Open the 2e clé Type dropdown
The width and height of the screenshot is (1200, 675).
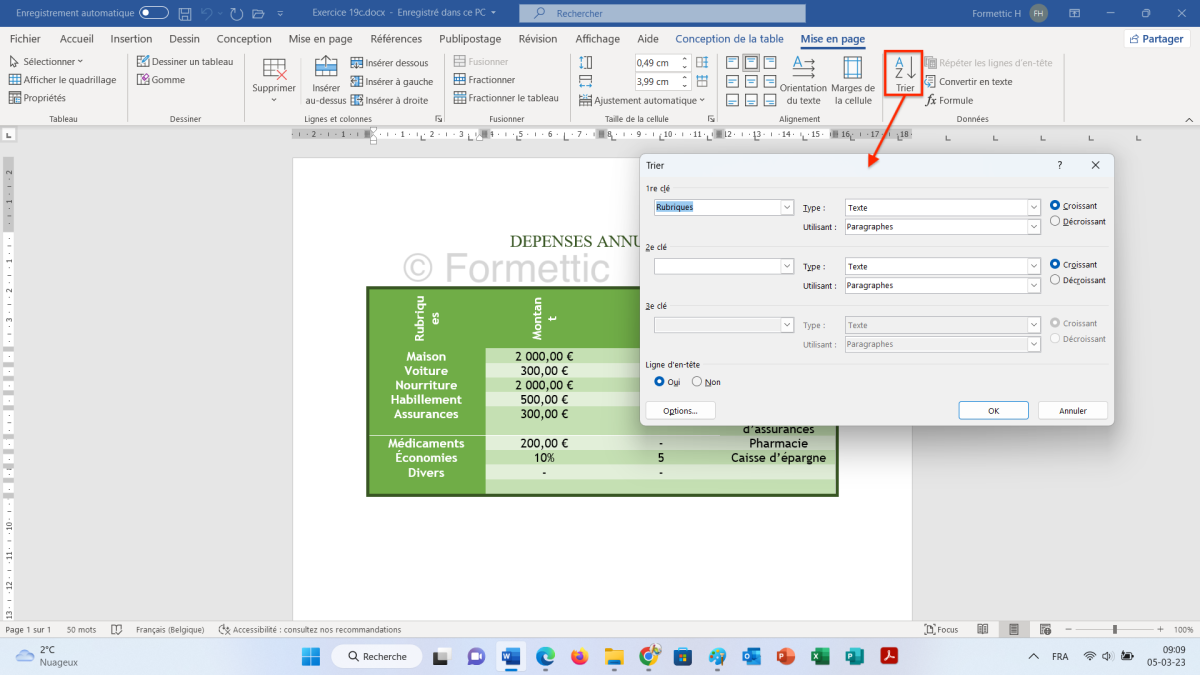pyautogui.click(x=1034, y=266)
